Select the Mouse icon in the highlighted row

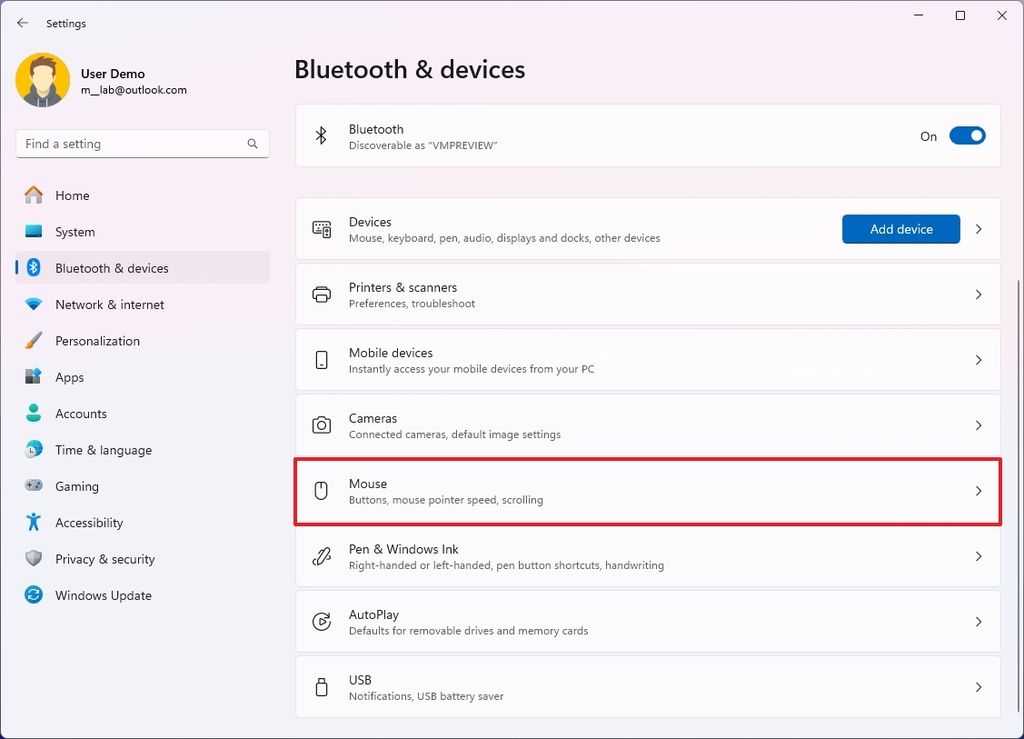tap(321, 490)
